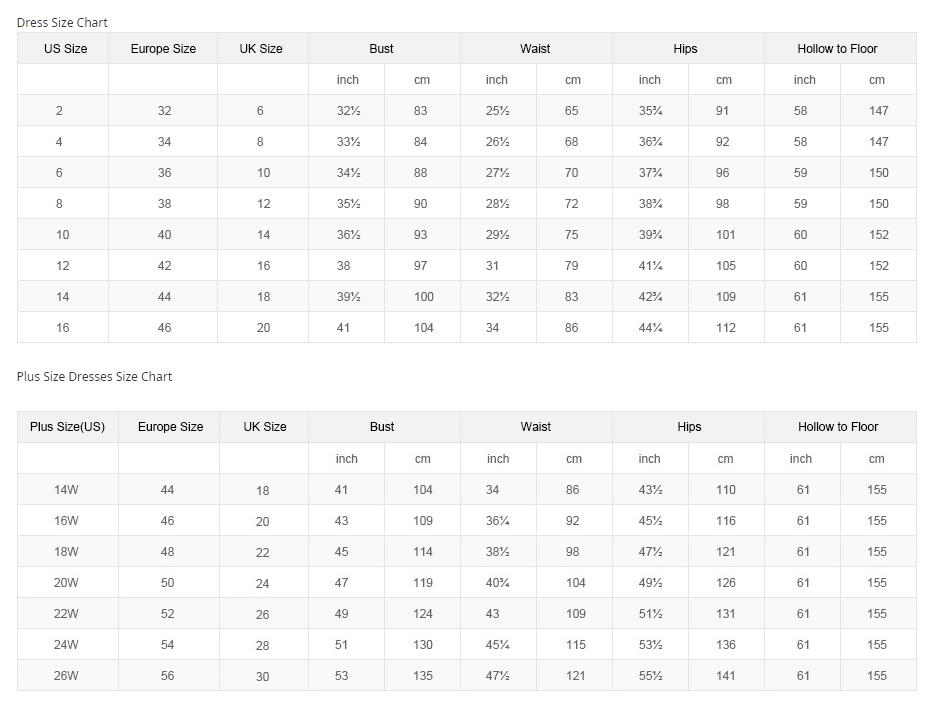
Task: Click Europe Size 32 cell
Action: 164,111
